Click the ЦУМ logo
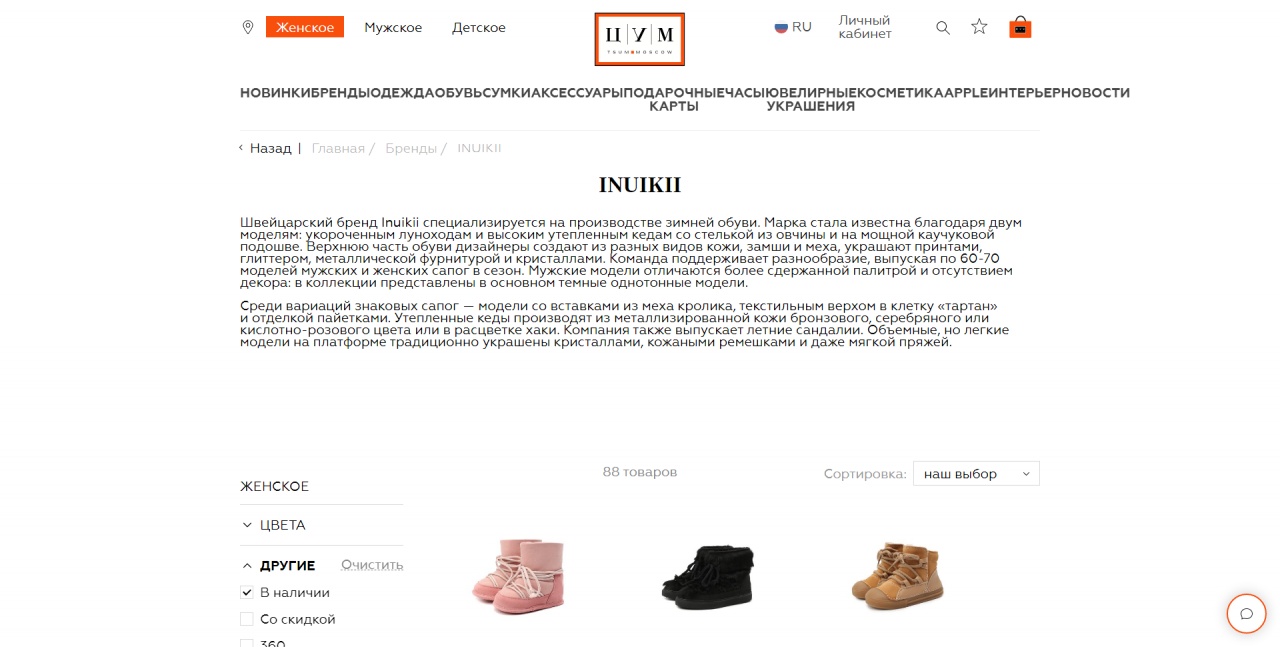 [639, 39]
